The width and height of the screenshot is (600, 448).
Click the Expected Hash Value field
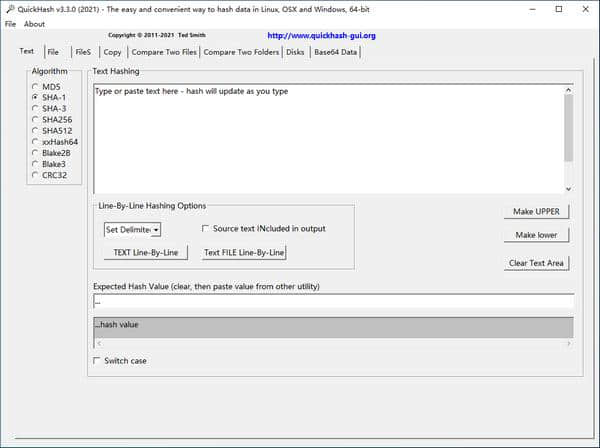332,301
